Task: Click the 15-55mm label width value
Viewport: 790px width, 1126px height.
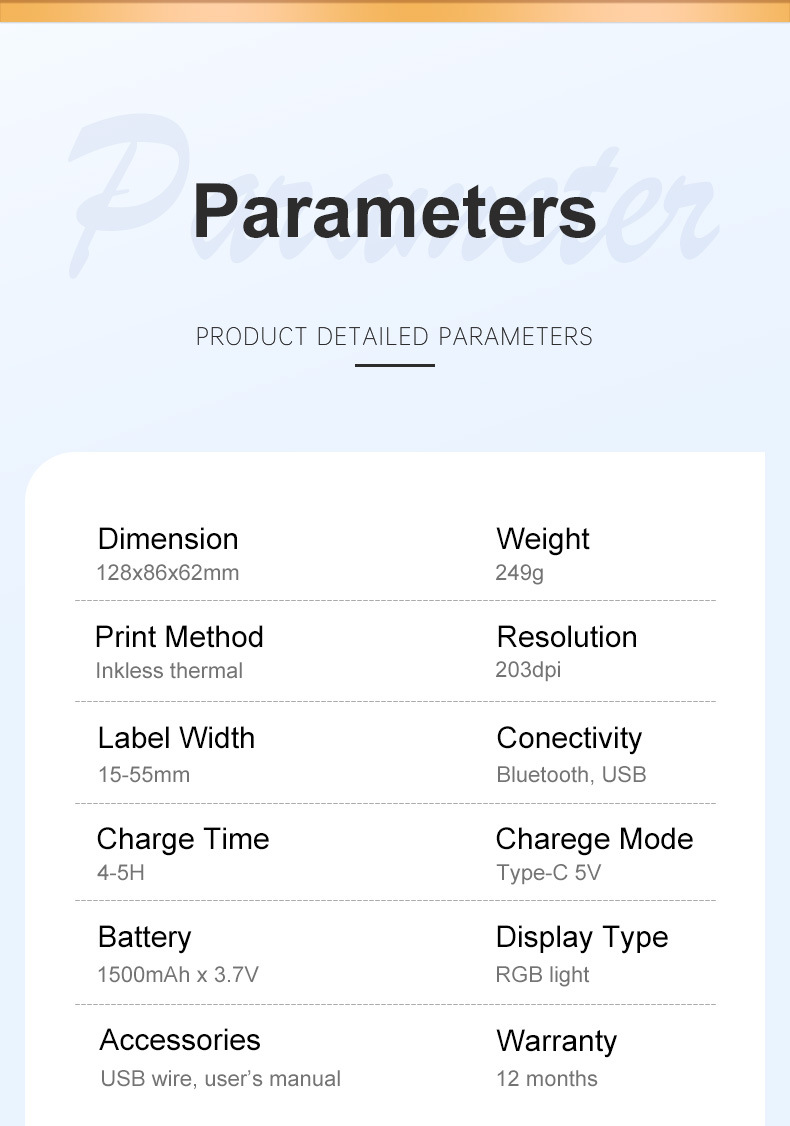Action: tap(143, 775)
